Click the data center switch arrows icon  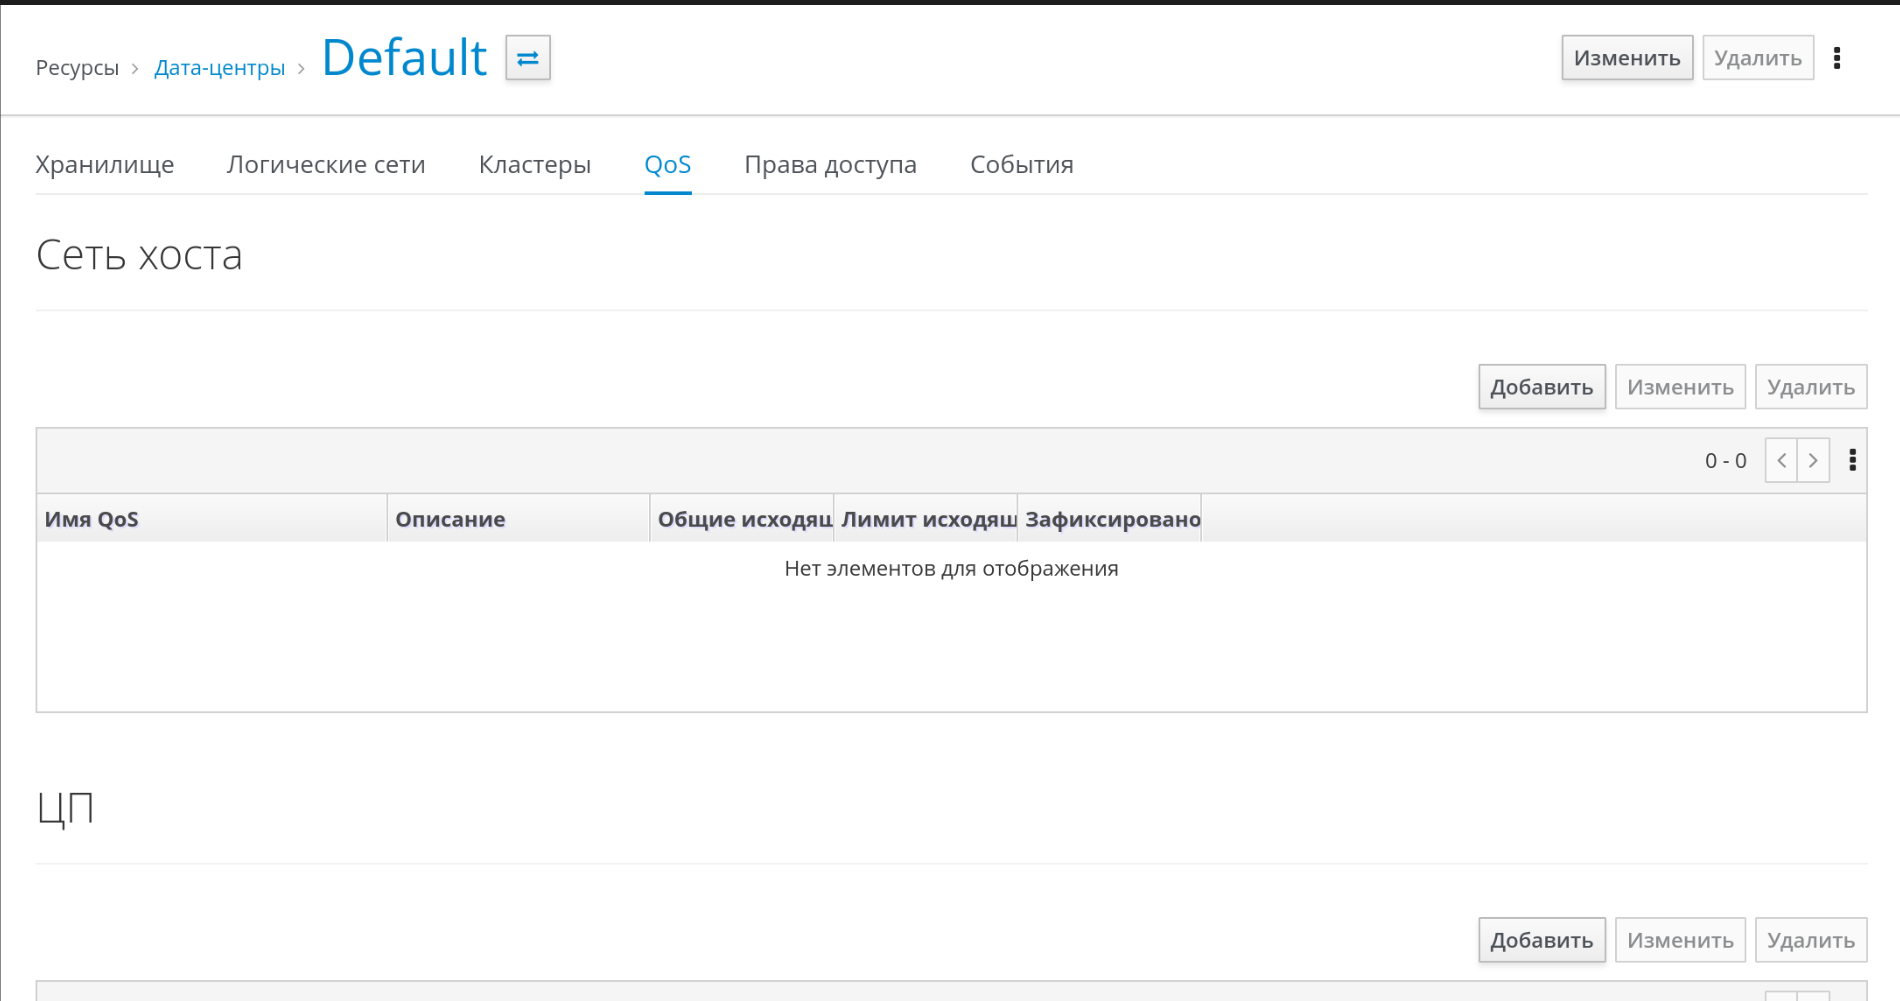(528, 58)
